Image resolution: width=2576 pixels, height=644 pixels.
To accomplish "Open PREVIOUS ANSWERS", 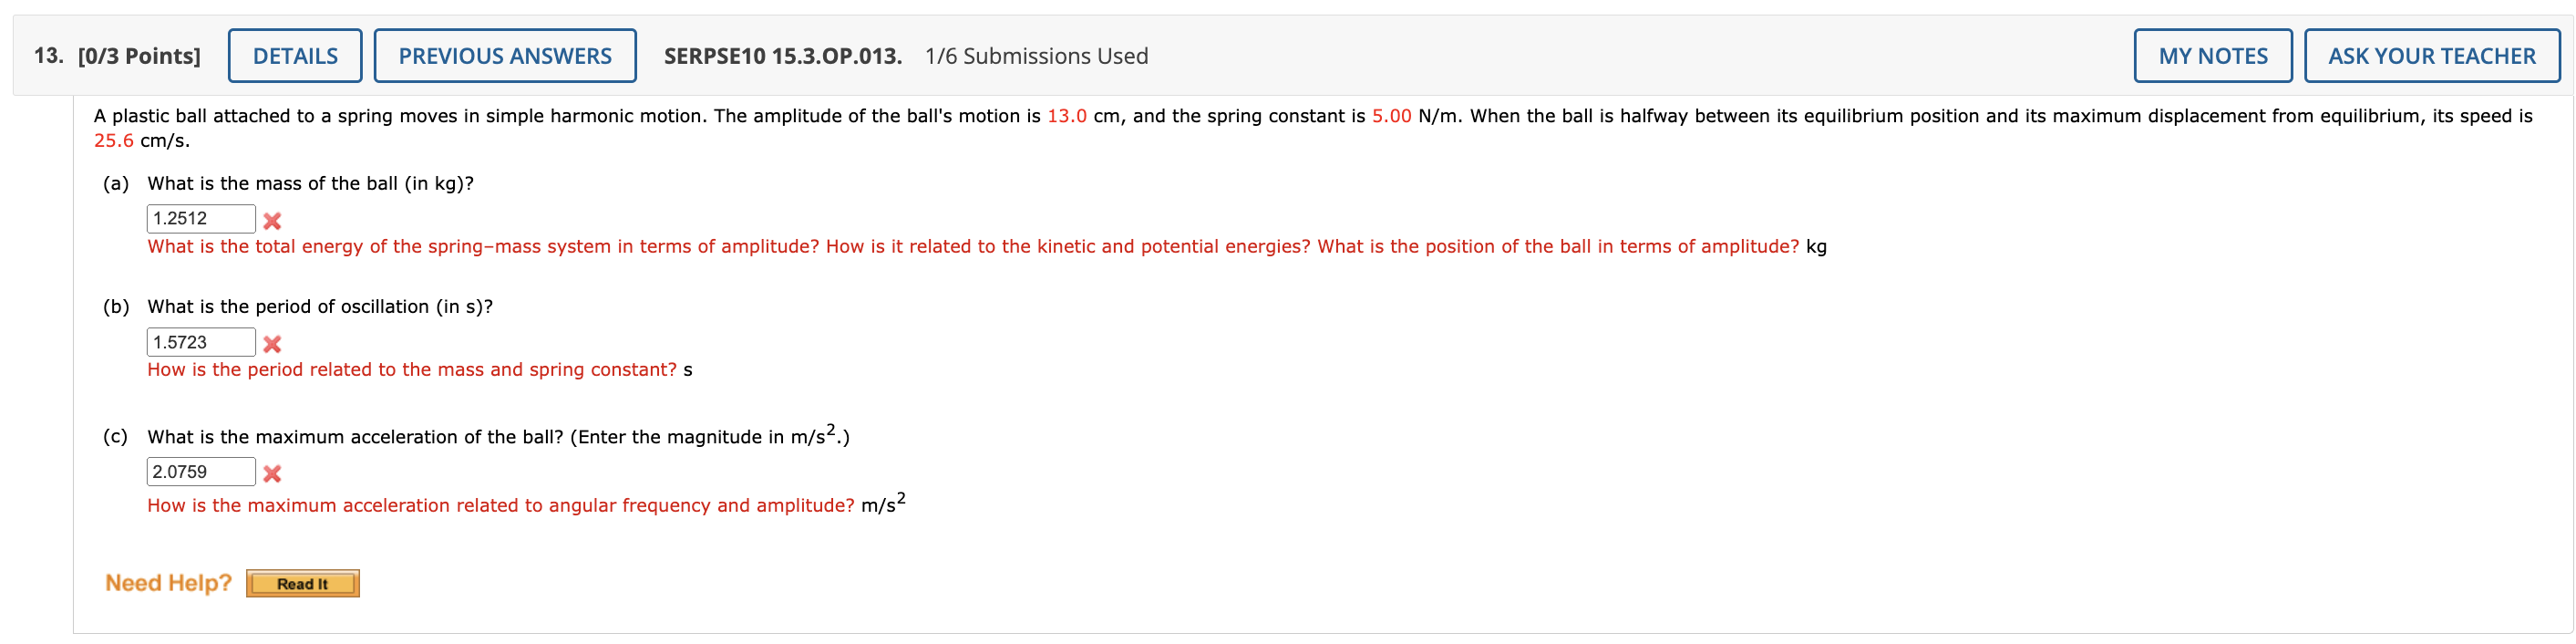I will (504, 56).
